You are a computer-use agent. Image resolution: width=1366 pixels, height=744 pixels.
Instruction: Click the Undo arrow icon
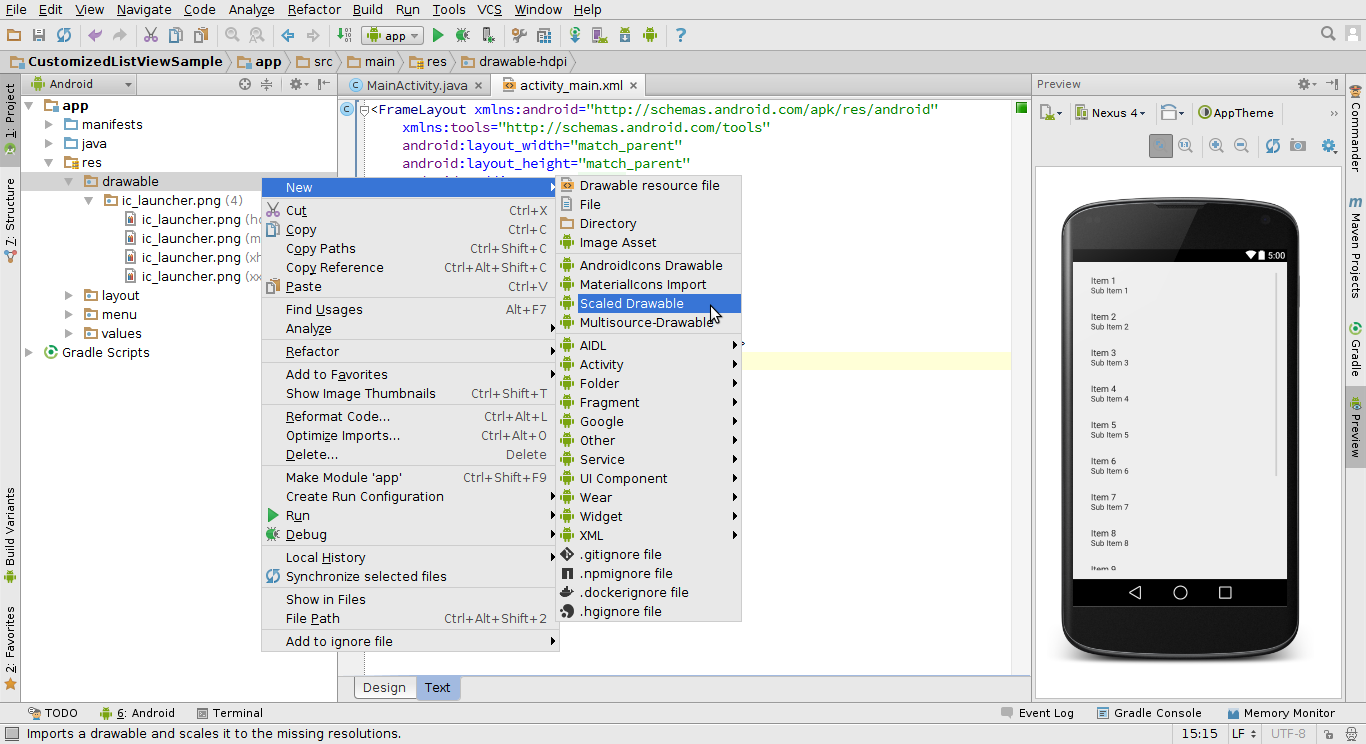pyautogui.click(x=95, y=35)
